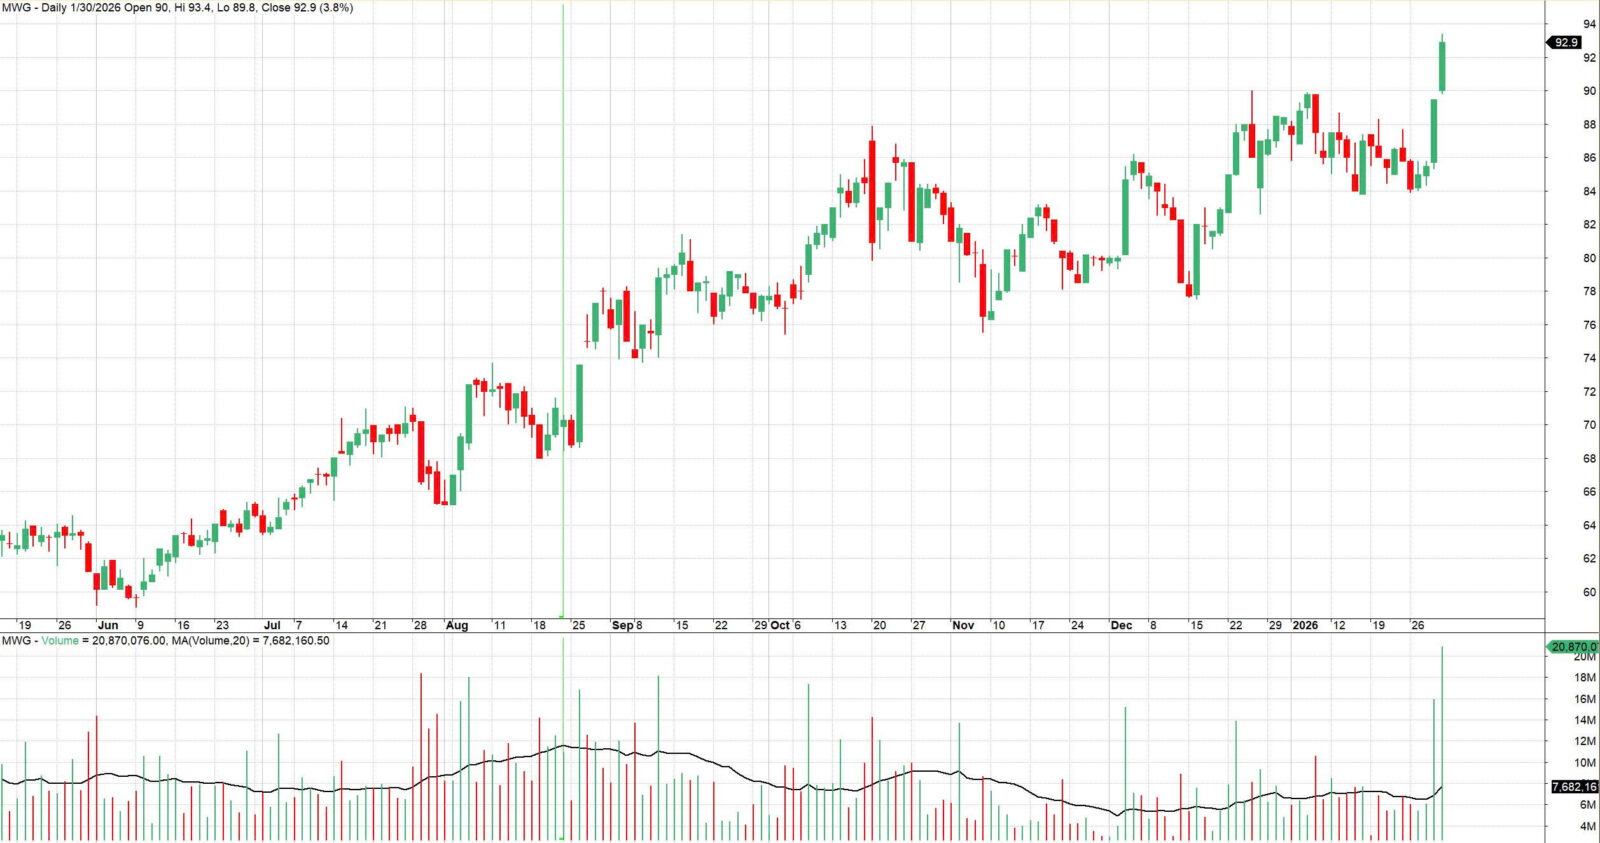Click the latest green candle near 92.9
Image resolution: width=1600 pixels, height=843 pixels.
coord(1442,66)
